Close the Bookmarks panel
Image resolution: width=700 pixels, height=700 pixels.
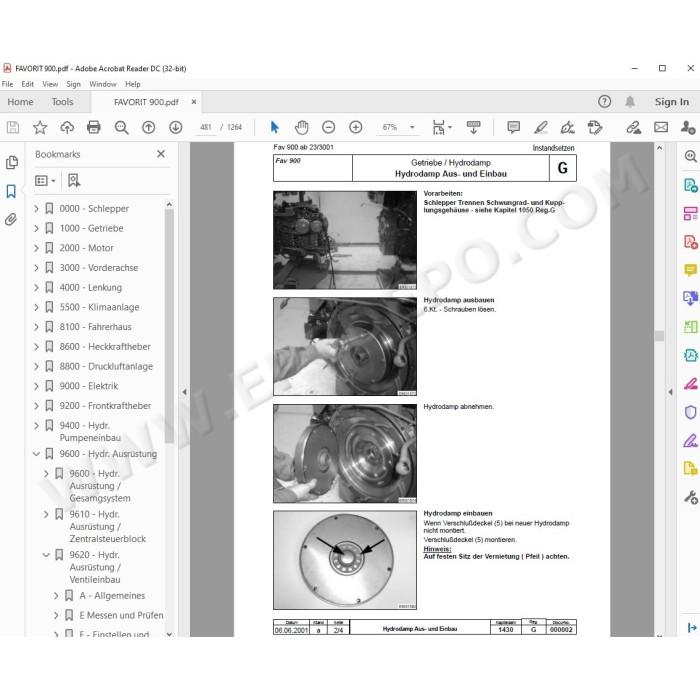click(x=161, y=154)
